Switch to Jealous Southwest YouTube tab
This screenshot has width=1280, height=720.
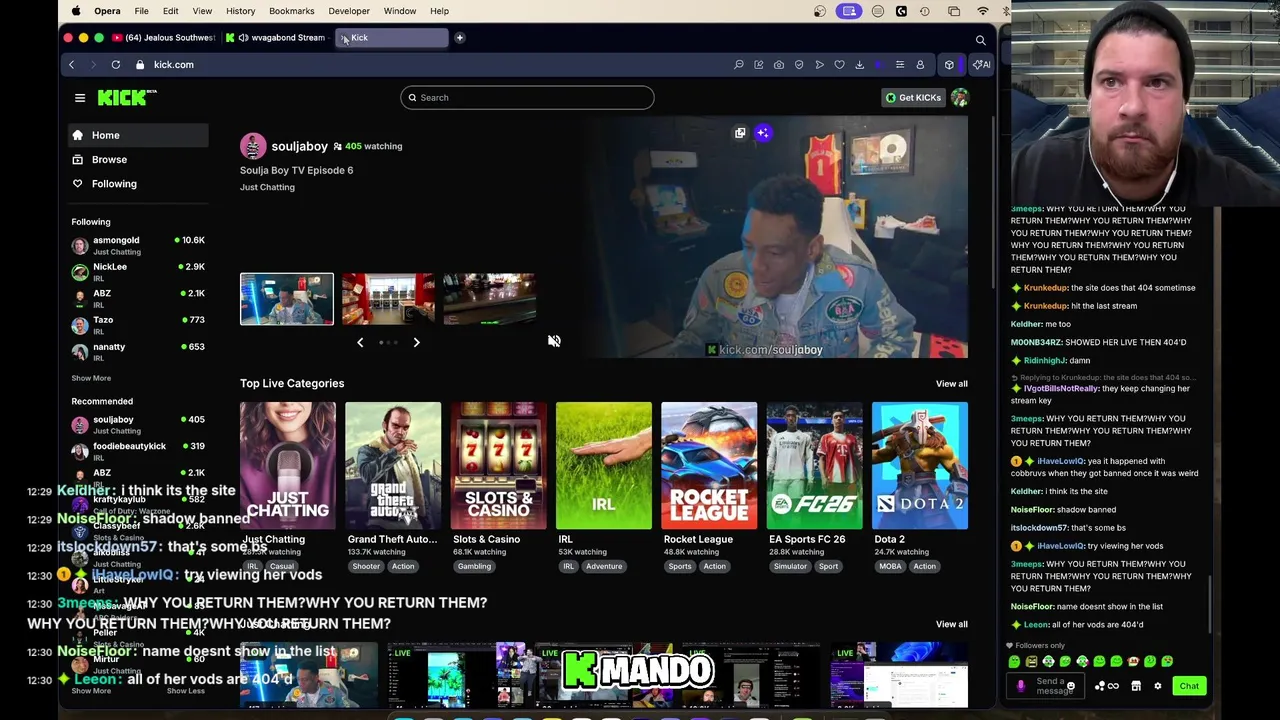[164, 38]
